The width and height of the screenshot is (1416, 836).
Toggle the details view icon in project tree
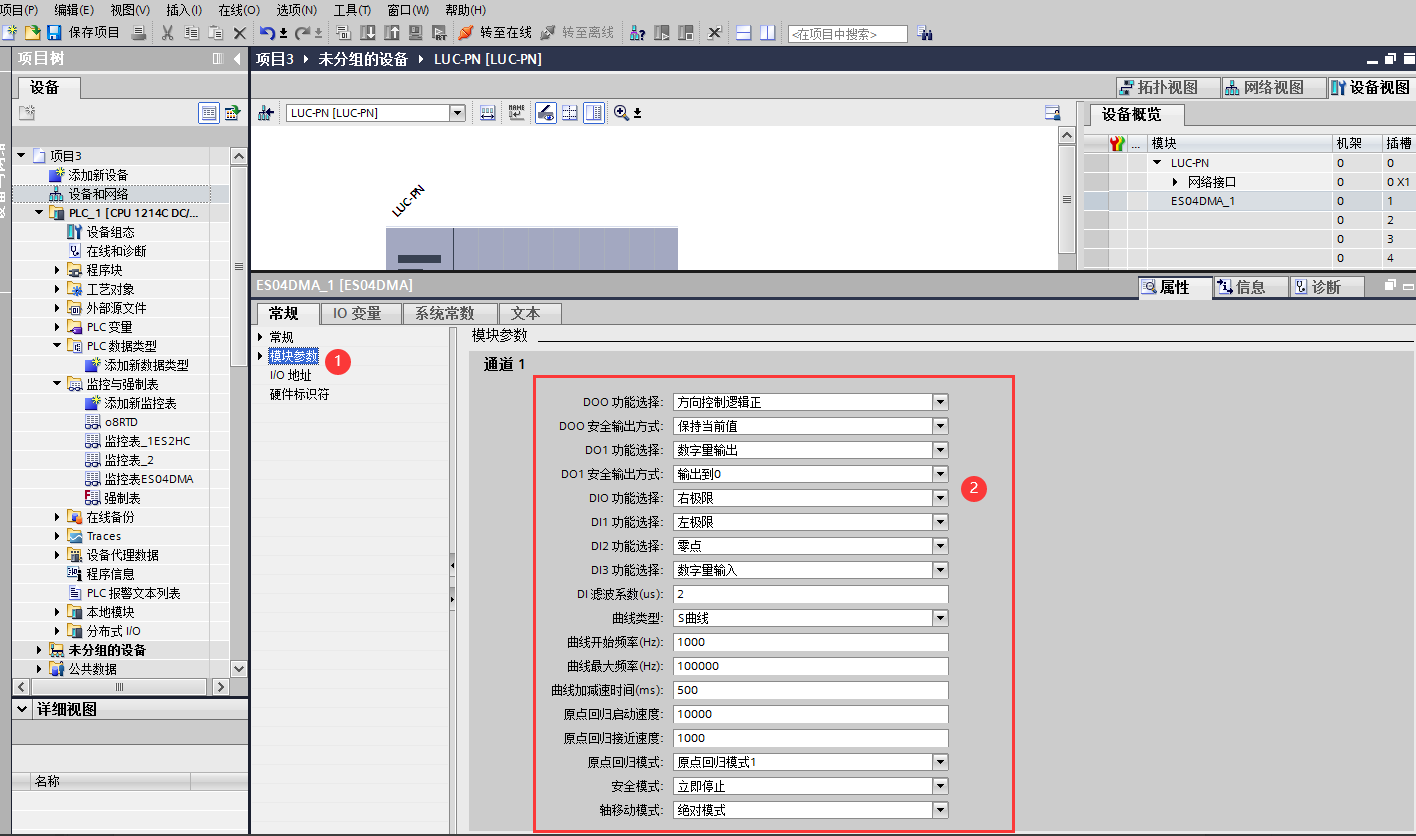pos(209,113)
